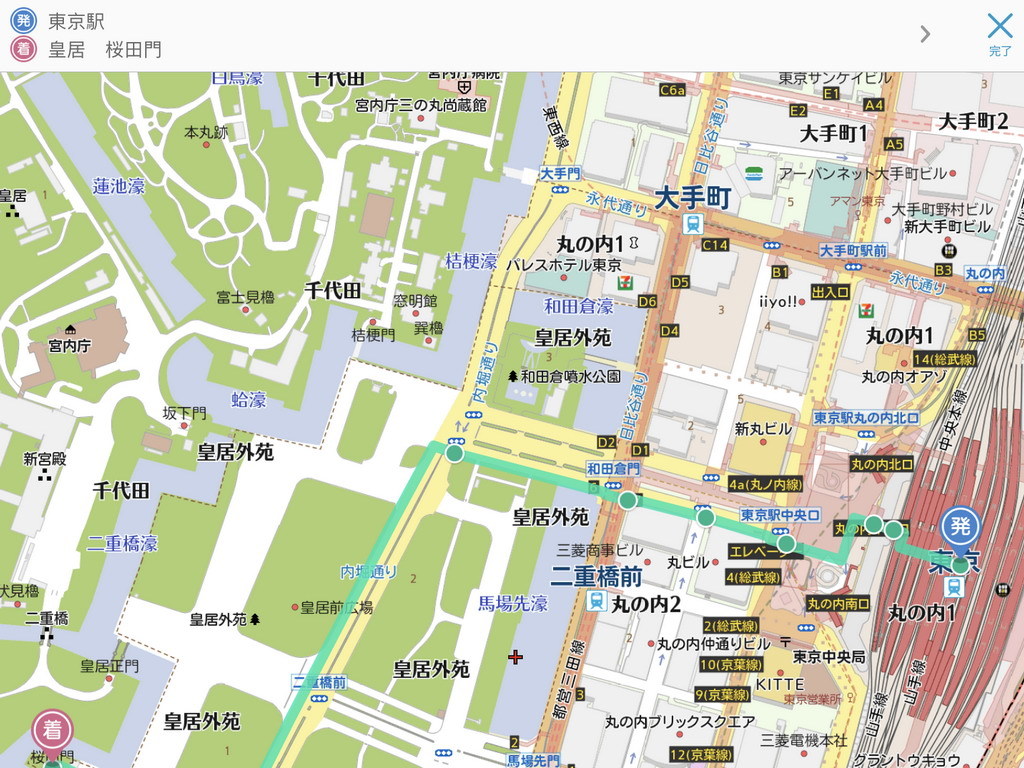Tap the D4 exit marker
This screenshot has height=768, width=1024.
pyautogui.click(x=669, y=330)
